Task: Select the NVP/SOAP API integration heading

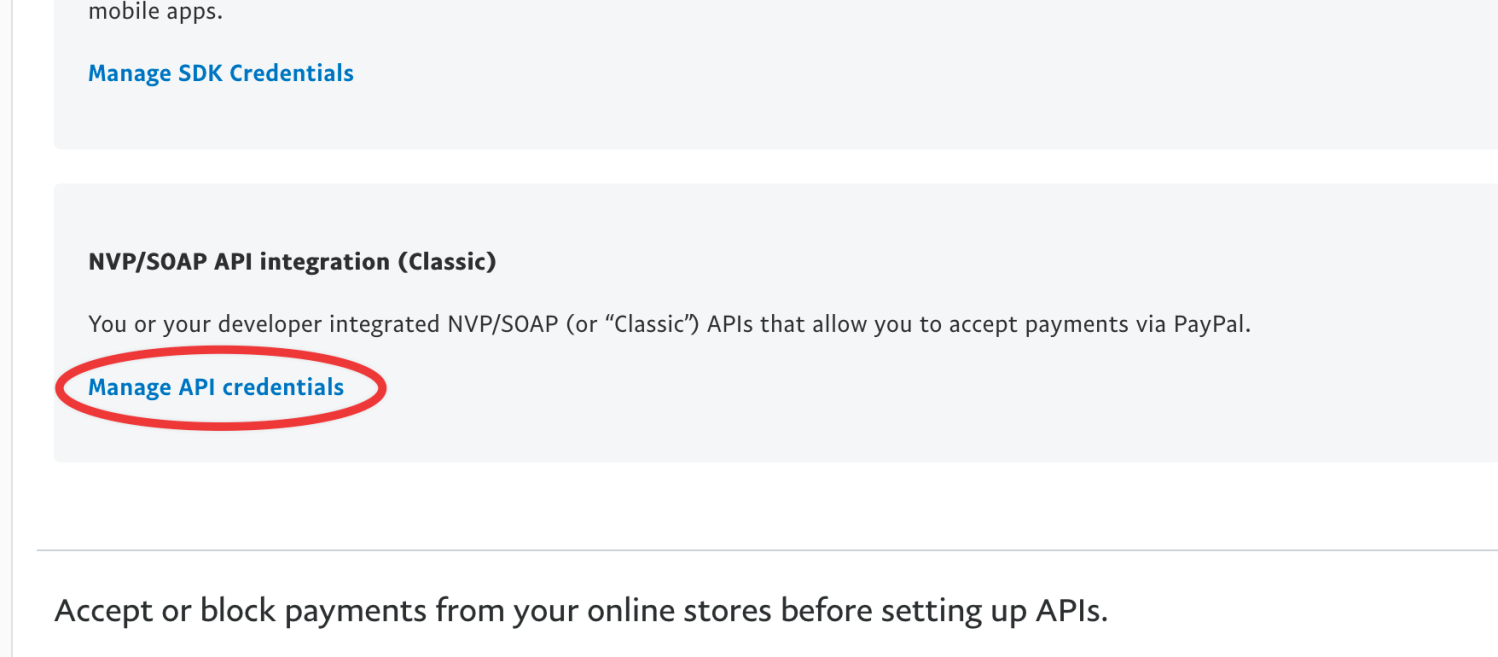Action: 291,261
